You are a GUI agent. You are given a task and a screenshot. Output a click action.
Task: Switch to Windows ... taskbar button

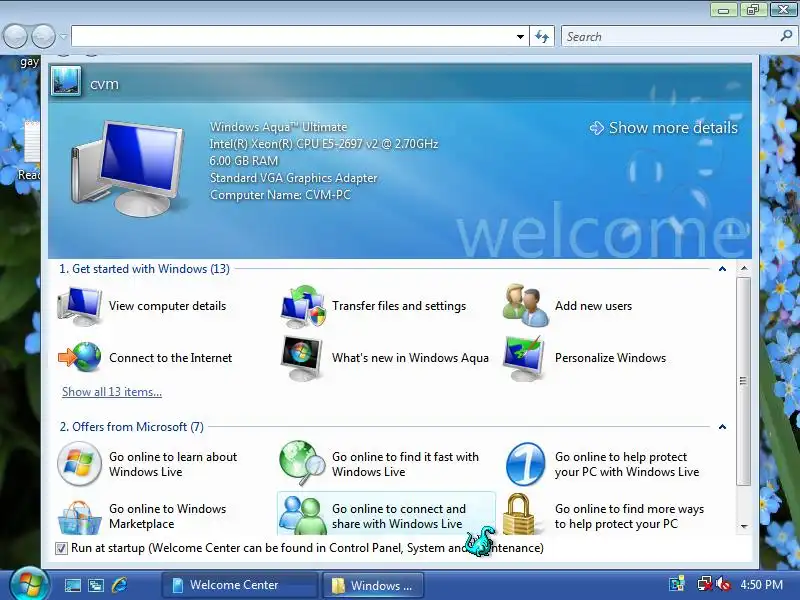point(373,585)
